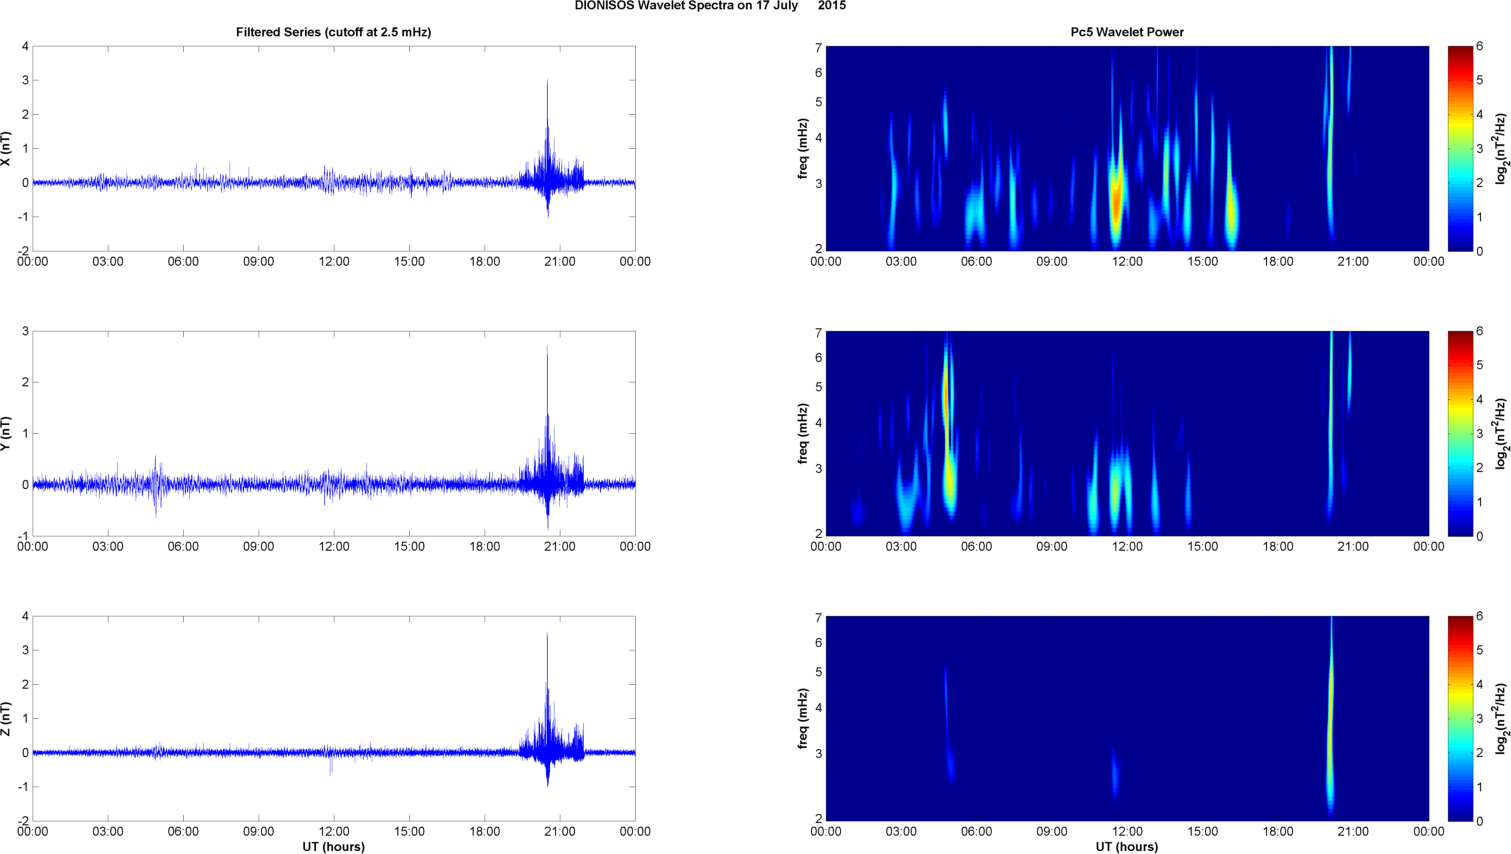Click UT (hours) label under the bottom spectrum
This screenshot has width=1511, height=854.
pyautogui.click(x=1127, y=846)
